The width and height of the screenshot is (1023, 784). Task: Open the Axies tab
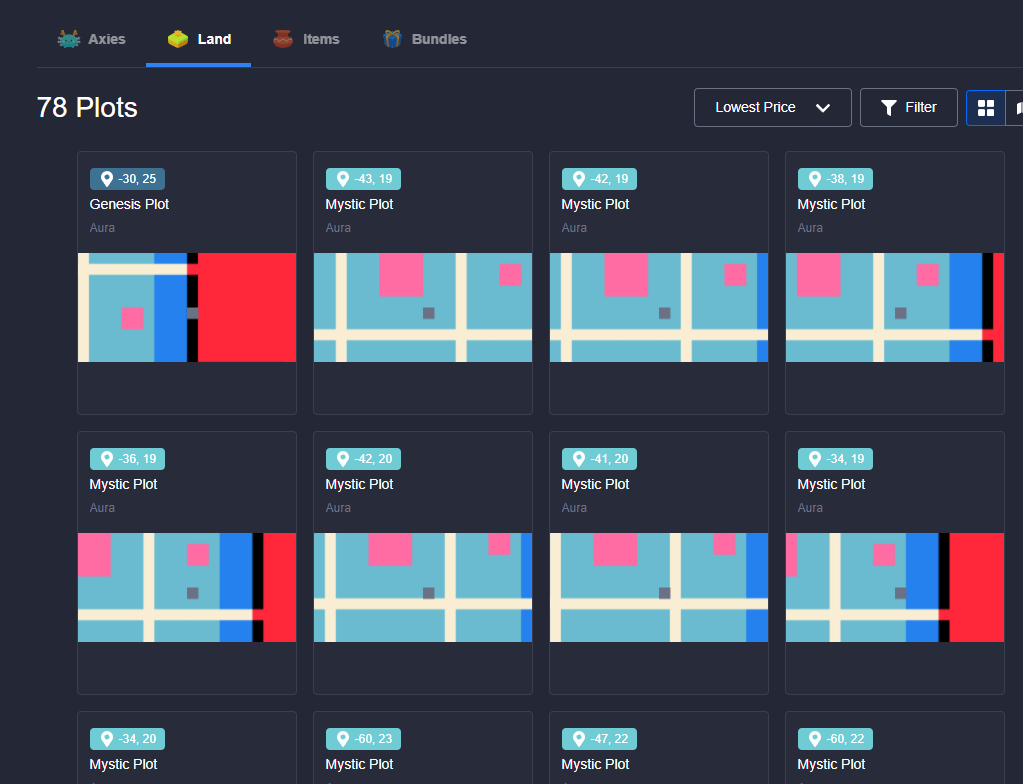click(92, 39)
